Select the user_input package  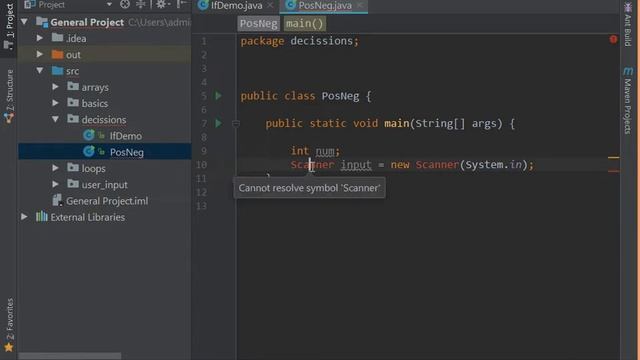(x=104, y=185)
